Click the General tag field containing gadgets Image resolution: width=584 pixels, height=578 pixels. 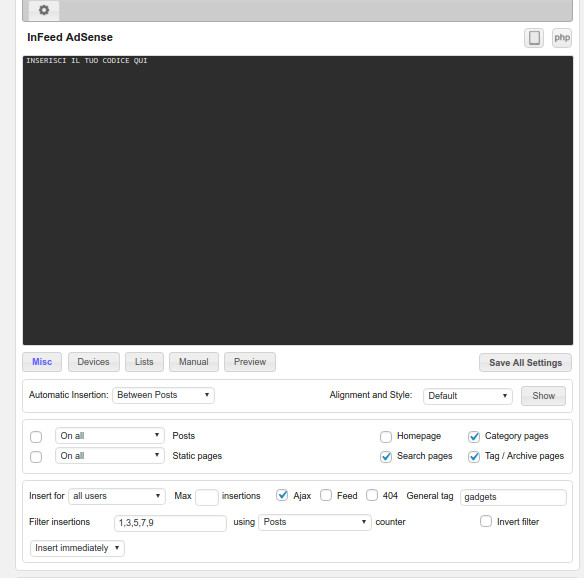coord(513,497)
